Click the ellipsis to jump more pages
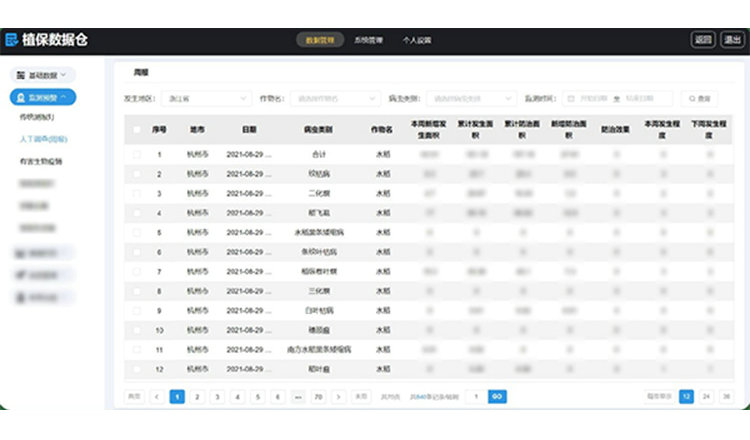 [x=298, y=396]
